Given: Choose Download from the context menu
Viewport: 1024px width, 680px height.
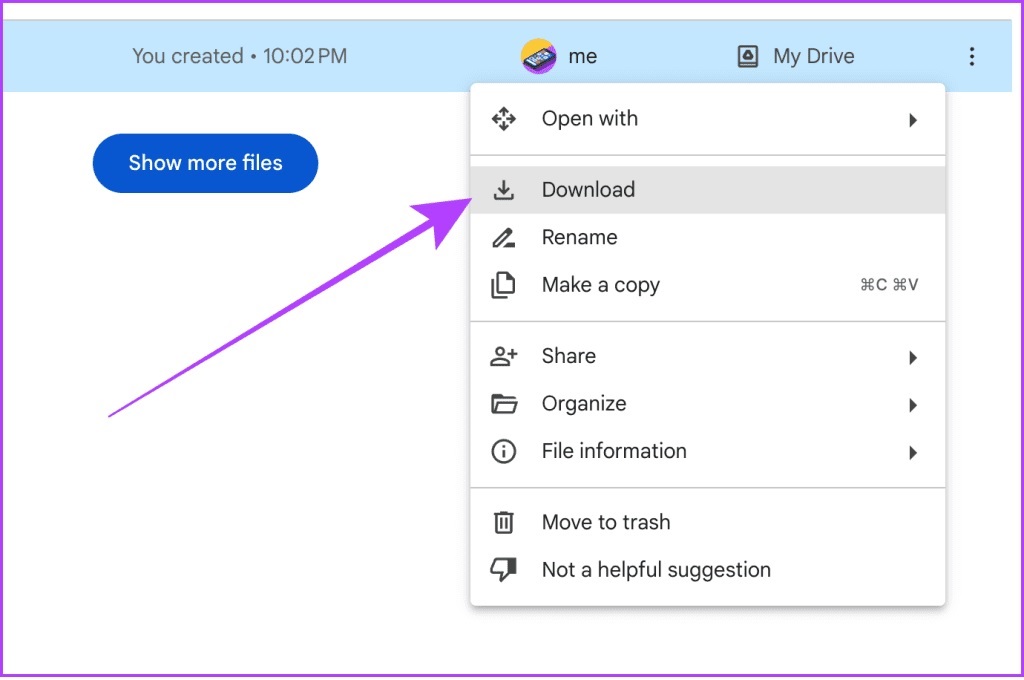Looking at the screenshot, I should point(708,190).
